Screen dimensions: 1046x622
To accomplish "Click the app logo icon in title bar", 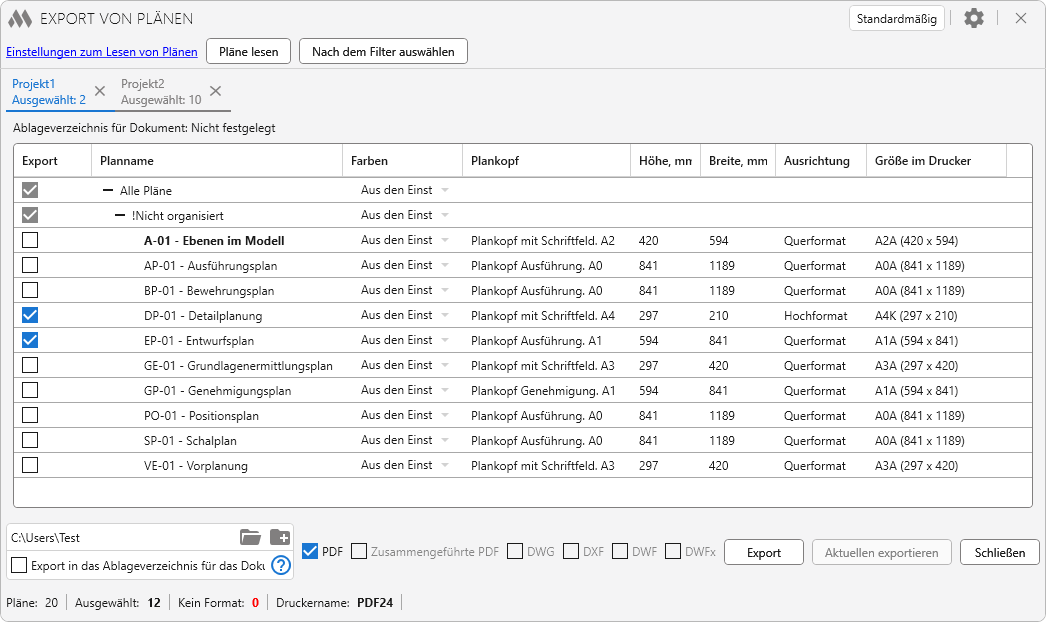I will click(20, 18).
